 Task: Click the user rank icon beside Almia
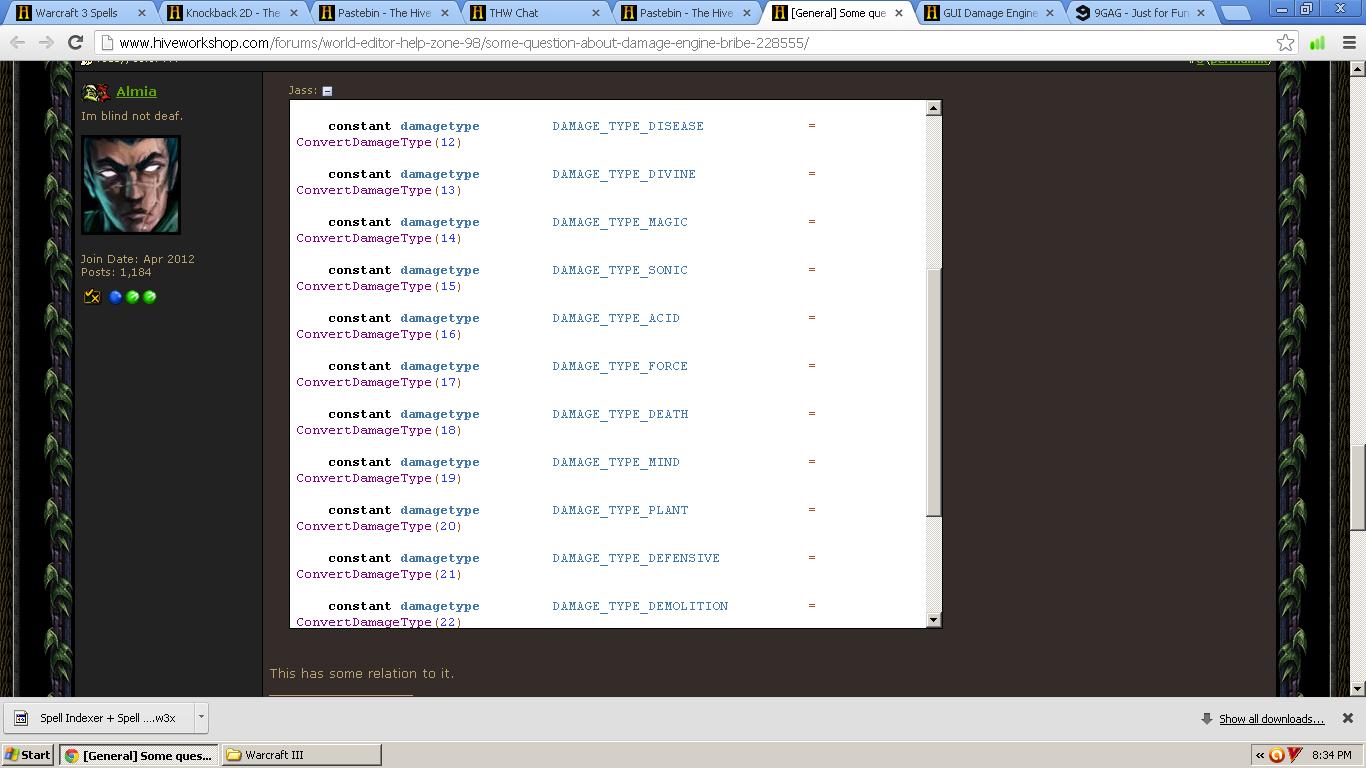coord(96,92)
